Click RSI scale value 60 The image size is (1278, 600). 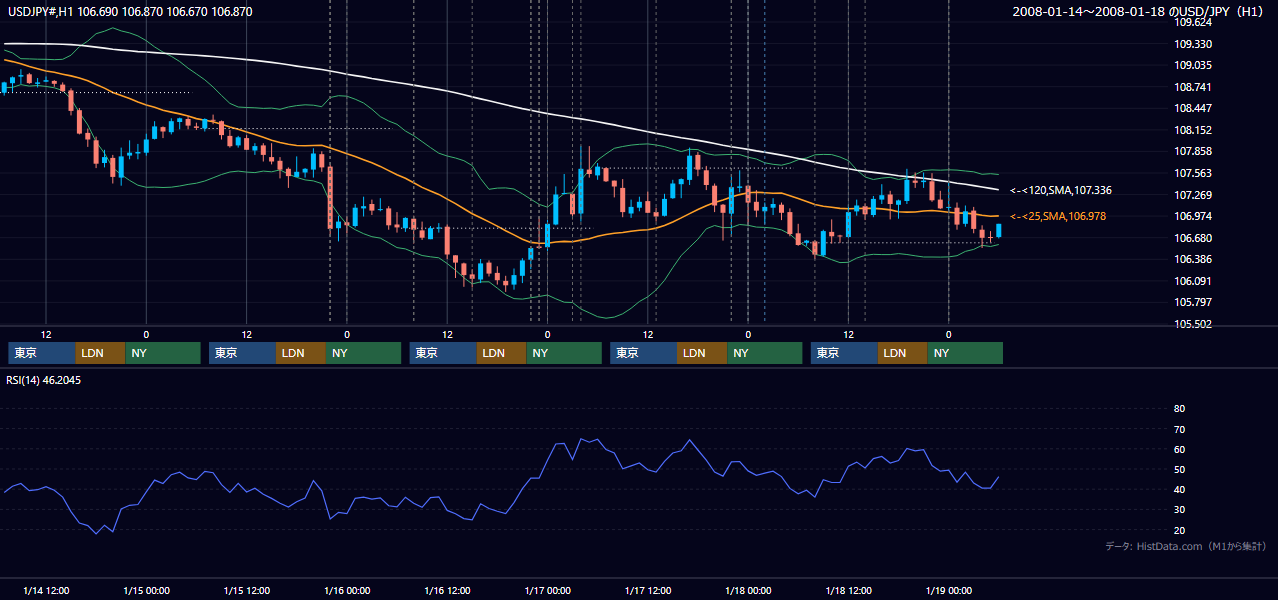point(1179,449)
